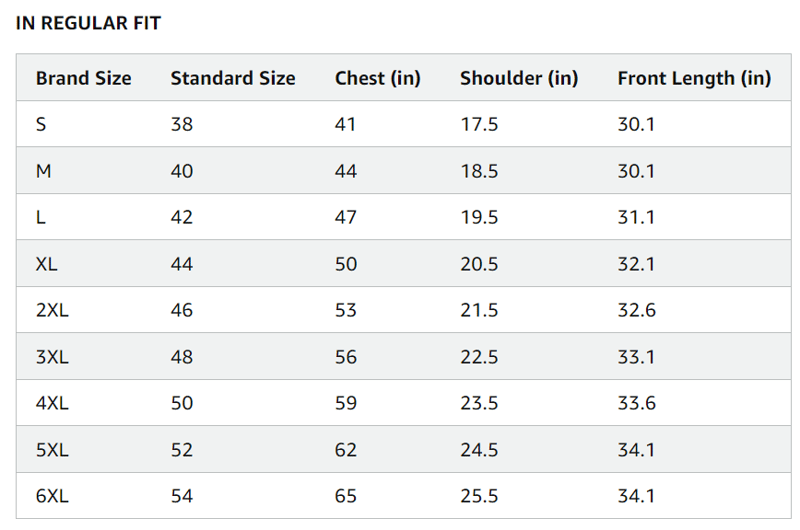Click shoulder value 23.5 for 4XL
This screenshot has height=530, width=800.
coord(479,403)
